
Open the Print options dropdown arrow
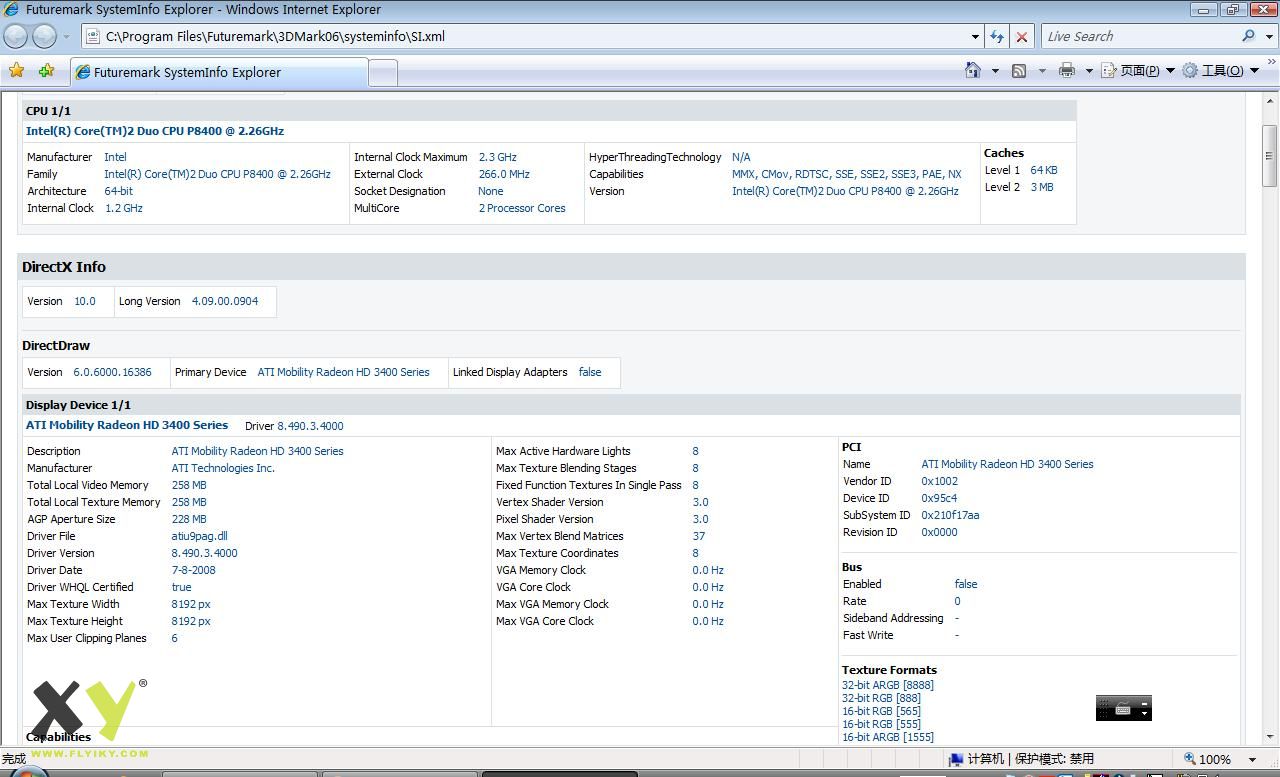(x=1088, y=71)
